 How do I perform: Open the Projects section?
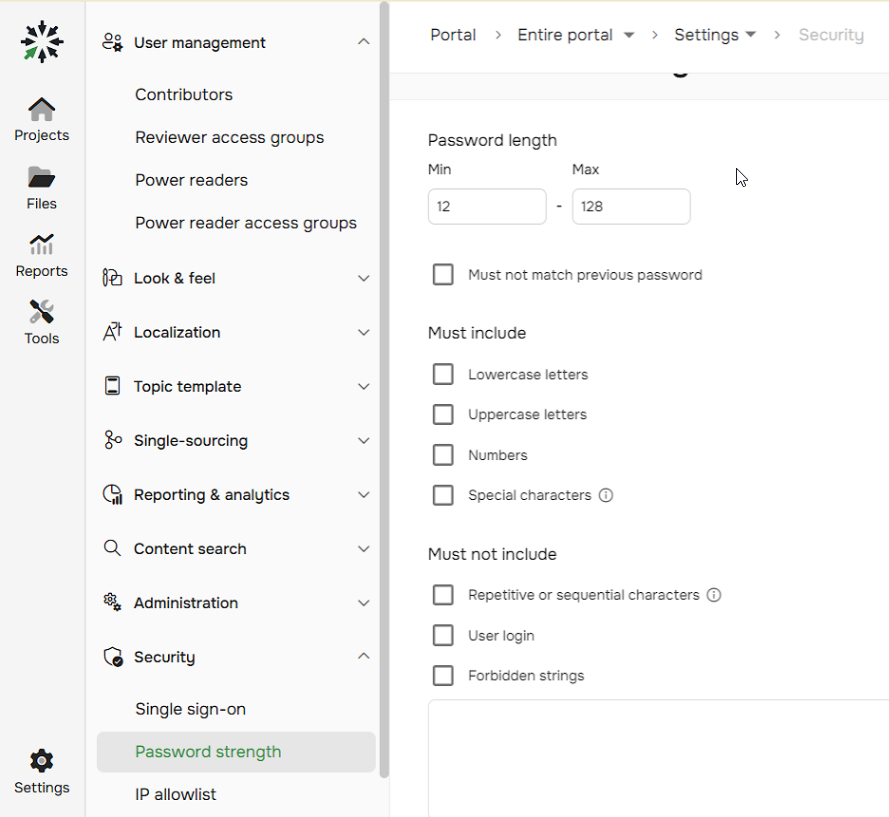pyautogui.click(x=41, y=118)
